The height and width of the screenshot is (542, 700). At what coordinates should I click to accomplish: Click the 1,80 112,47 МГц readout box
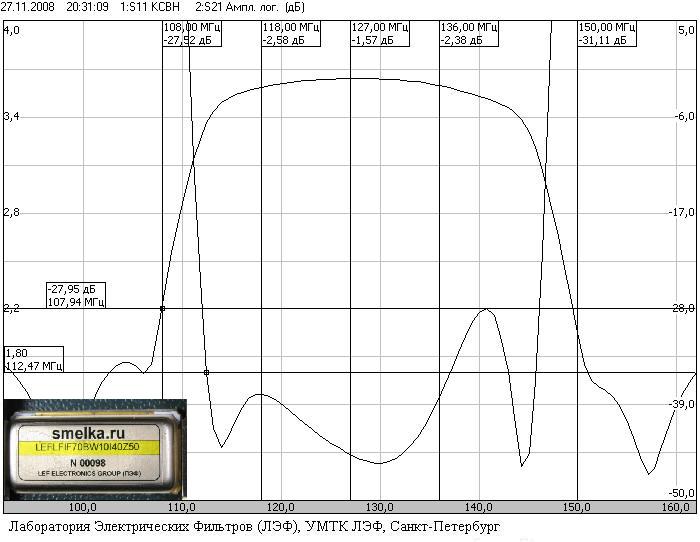point(34,359)
